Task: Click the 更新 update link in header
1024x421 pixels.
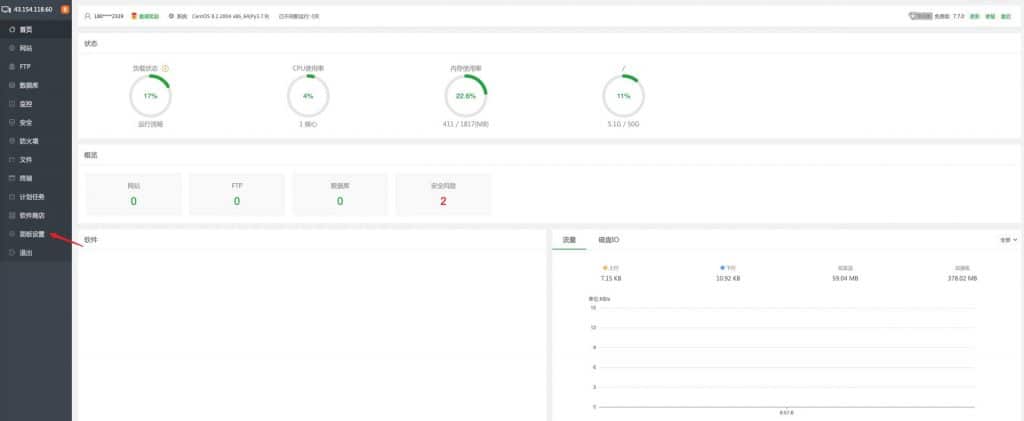Action: pos(974,16)
